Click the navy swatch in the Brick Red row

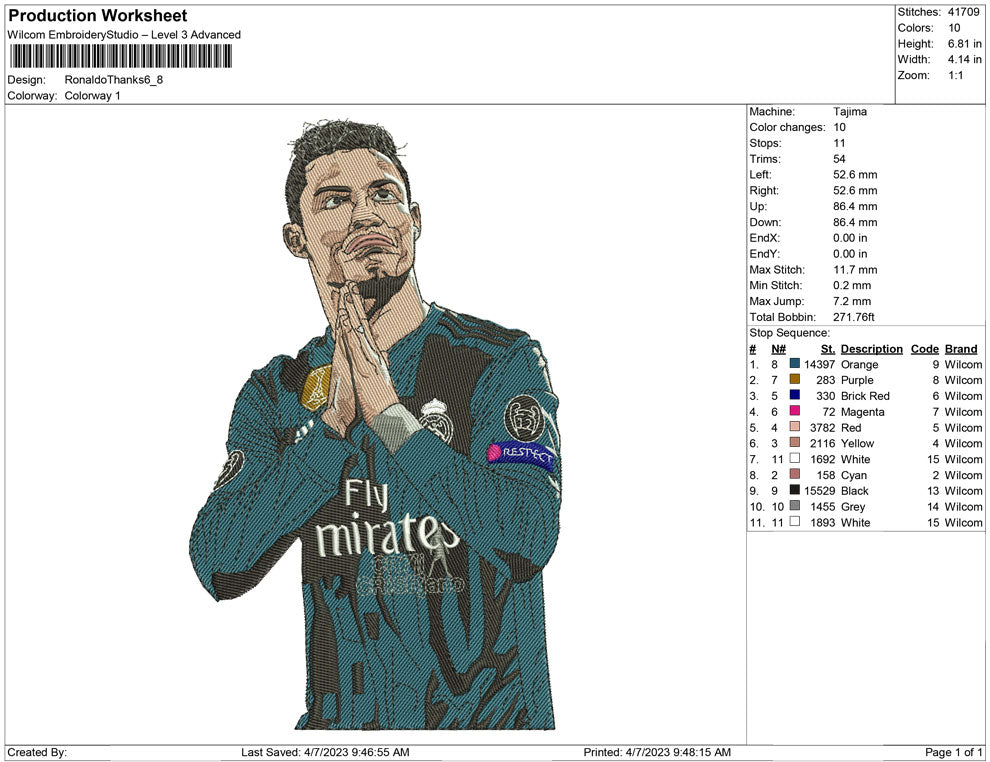click(x=794, y=395)
